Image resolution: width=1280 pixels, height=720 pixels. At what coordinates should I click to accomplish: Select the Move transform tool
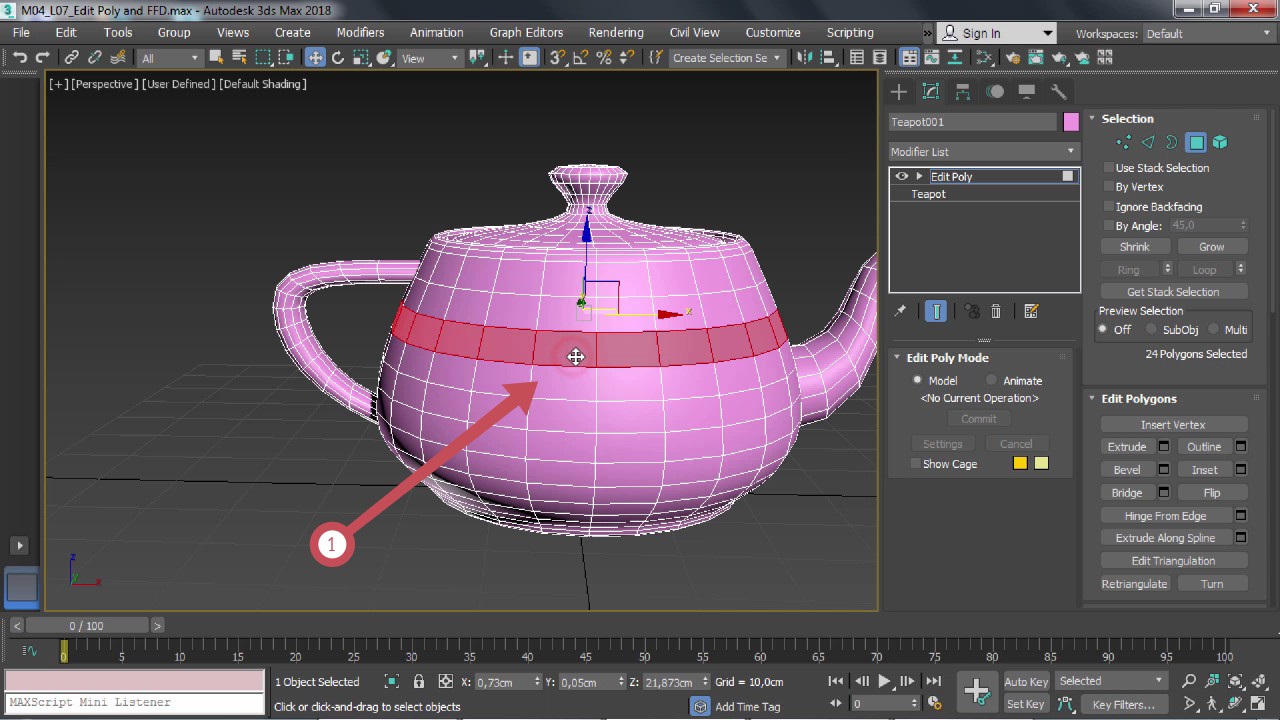(315, 58)
